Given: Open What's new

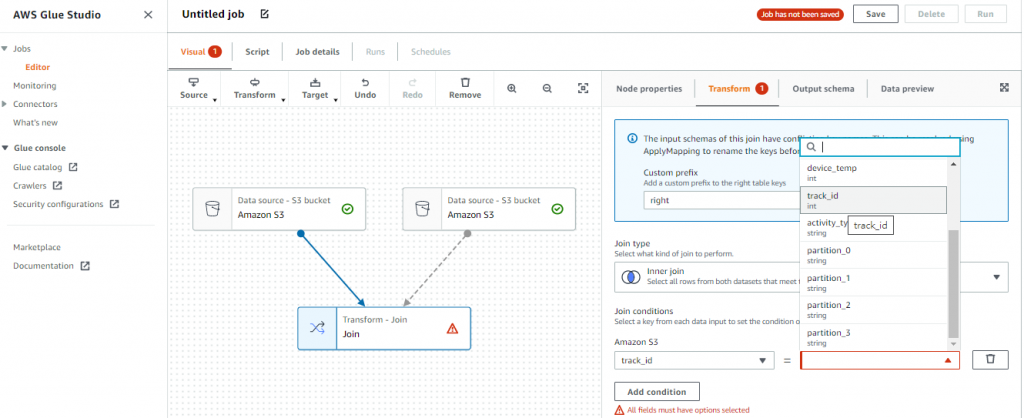Looking at the screenshot, I should coord(35,122).
